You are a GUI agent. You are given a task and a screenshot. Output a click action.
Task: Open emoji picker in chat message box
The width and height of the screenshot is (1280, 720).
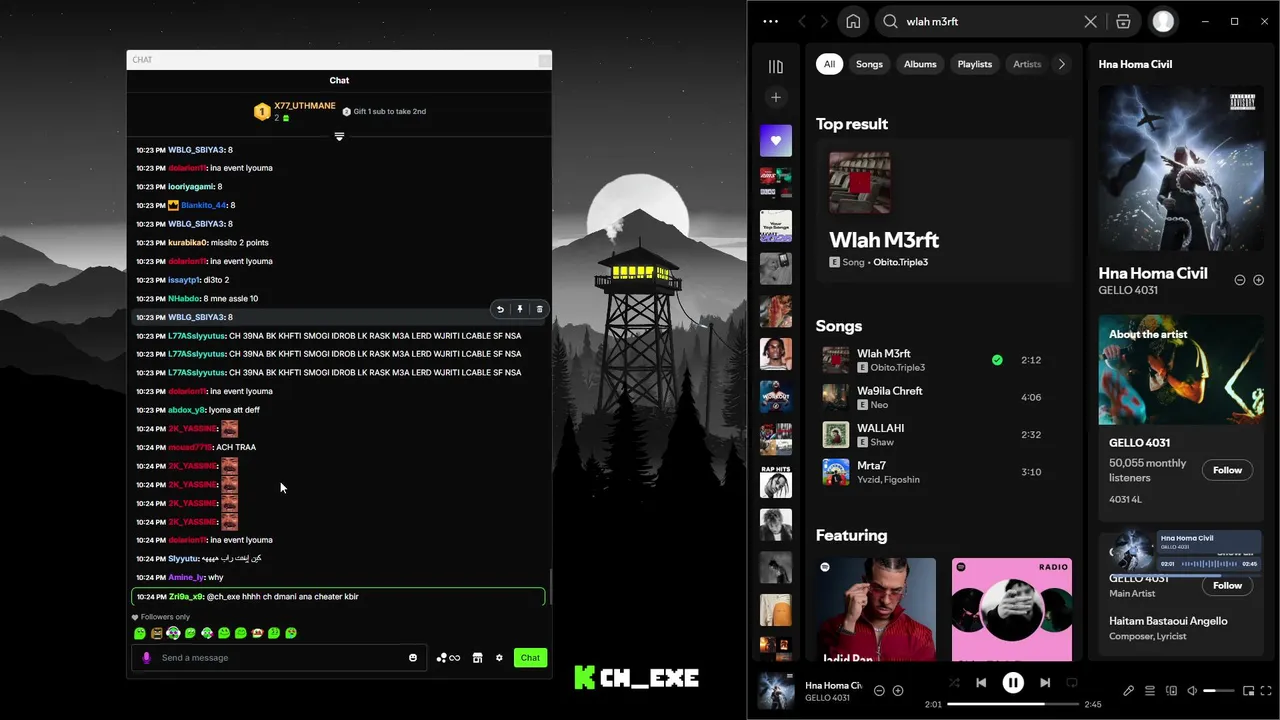point(413,658)
